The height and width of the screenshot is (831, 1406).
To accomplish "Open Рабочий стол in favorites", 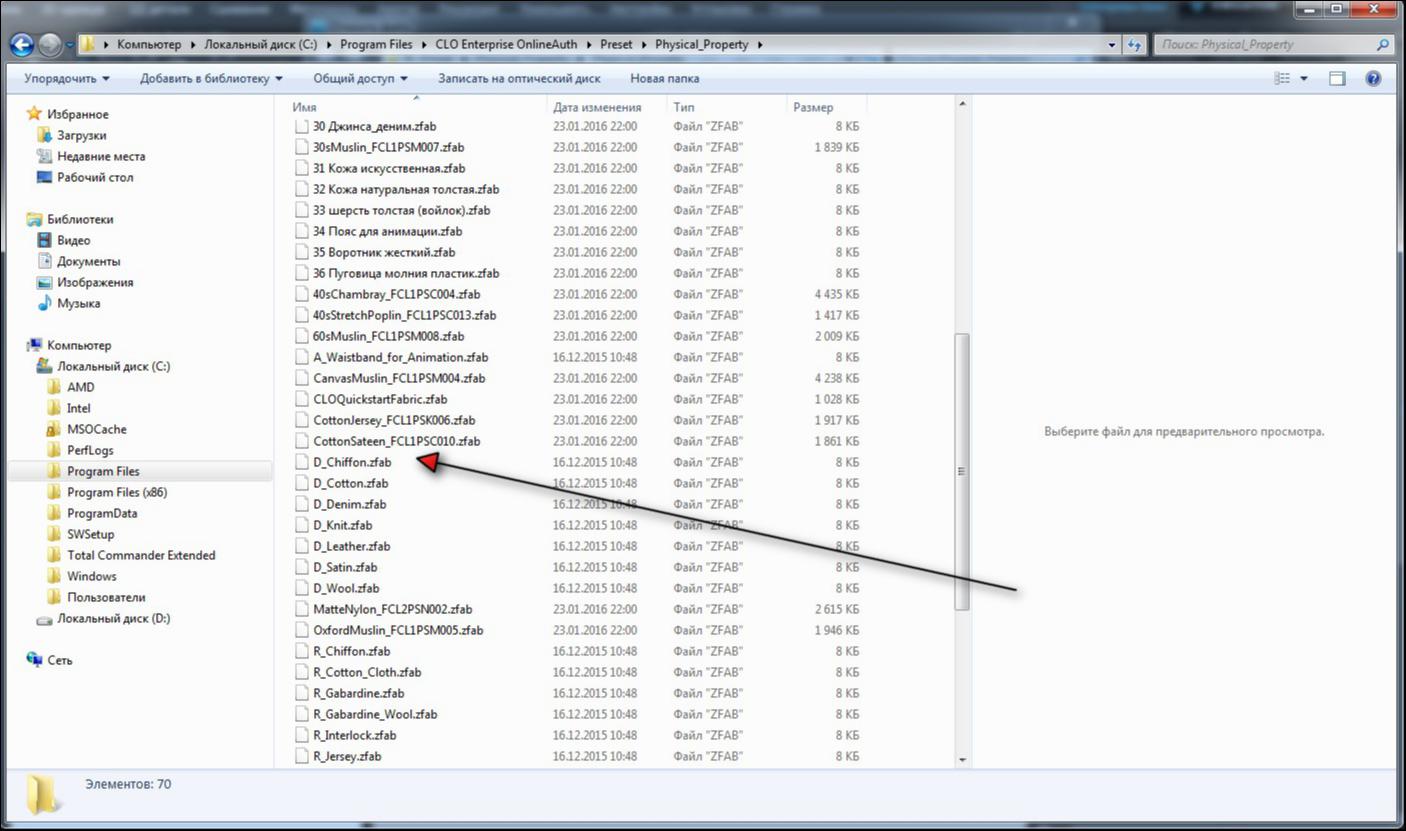I will coord(95,177).
